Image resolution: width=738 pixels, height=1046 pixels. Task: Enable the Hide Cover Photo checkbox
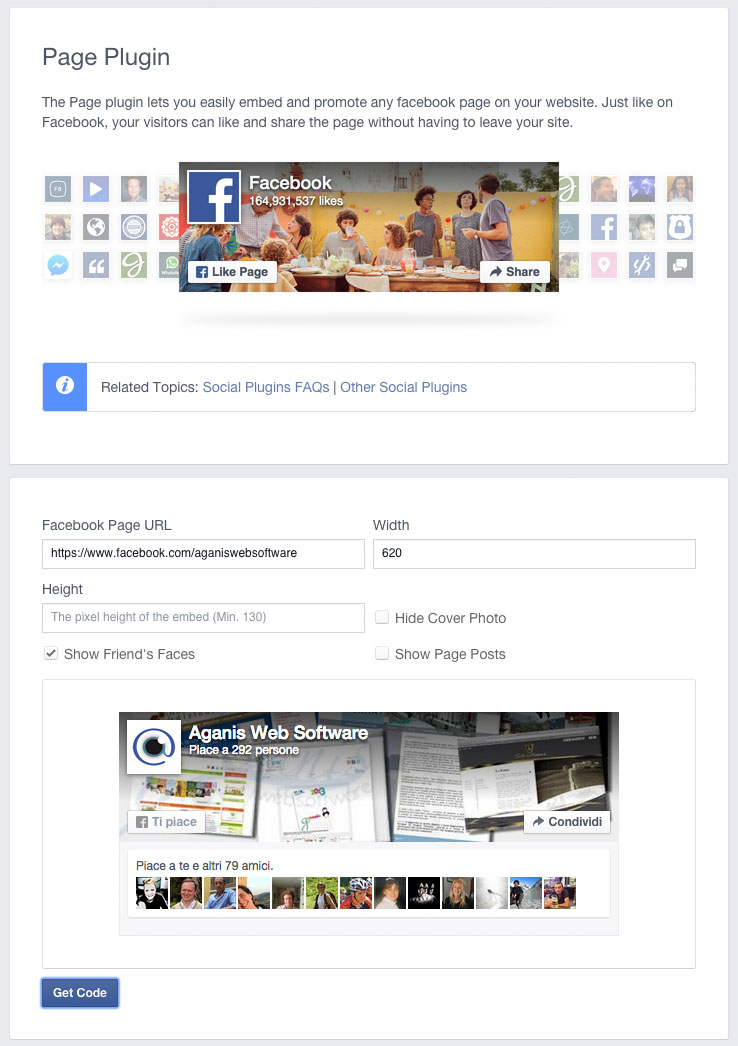(x=382, y=617)
